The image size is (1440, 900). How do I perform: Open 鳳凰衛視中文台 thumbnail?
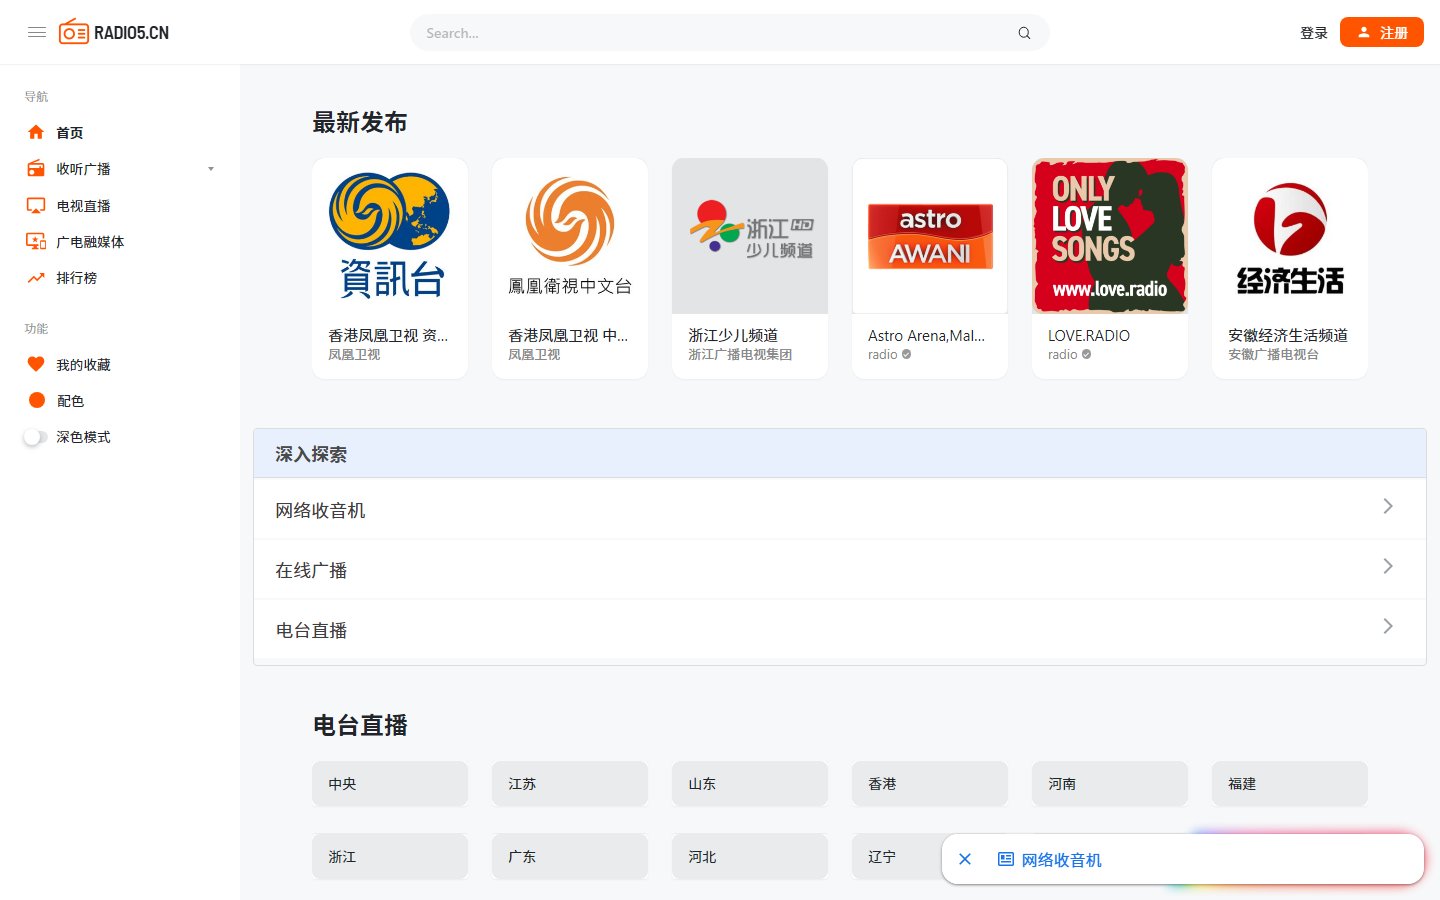[570, 236]
